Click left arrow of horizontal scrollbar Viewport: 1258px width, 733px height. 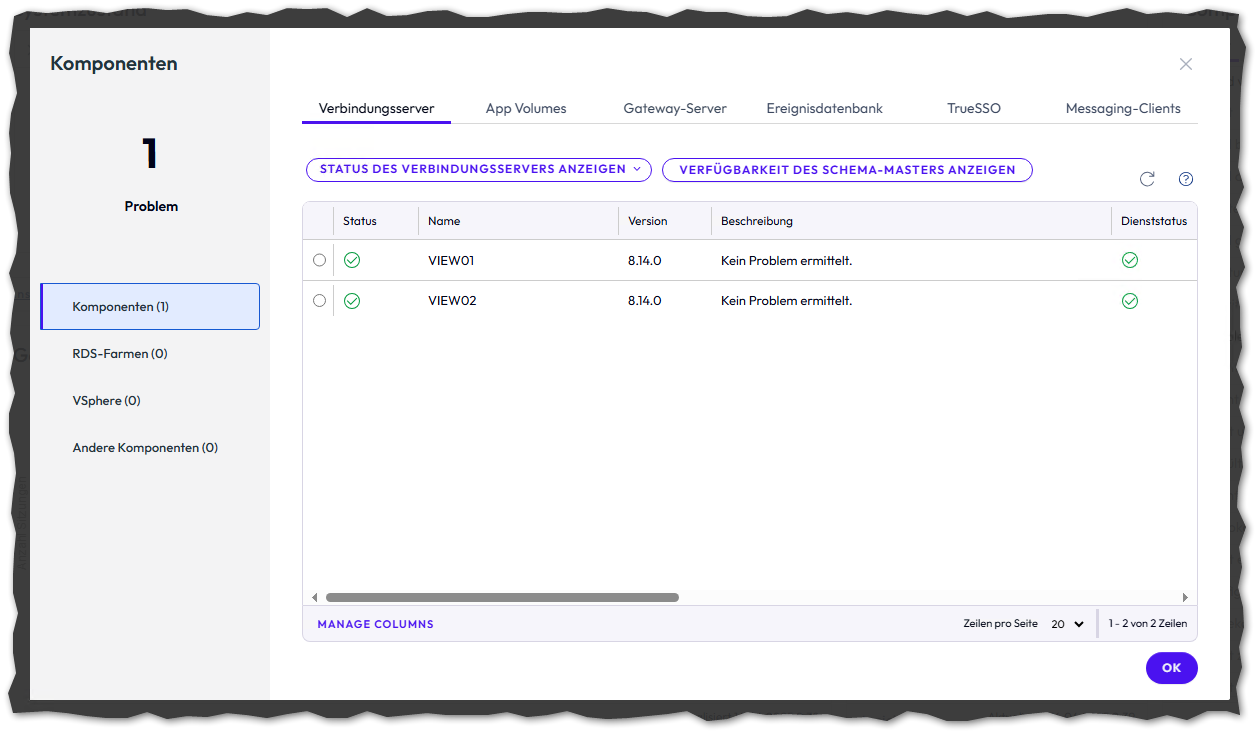click(314, 598)
